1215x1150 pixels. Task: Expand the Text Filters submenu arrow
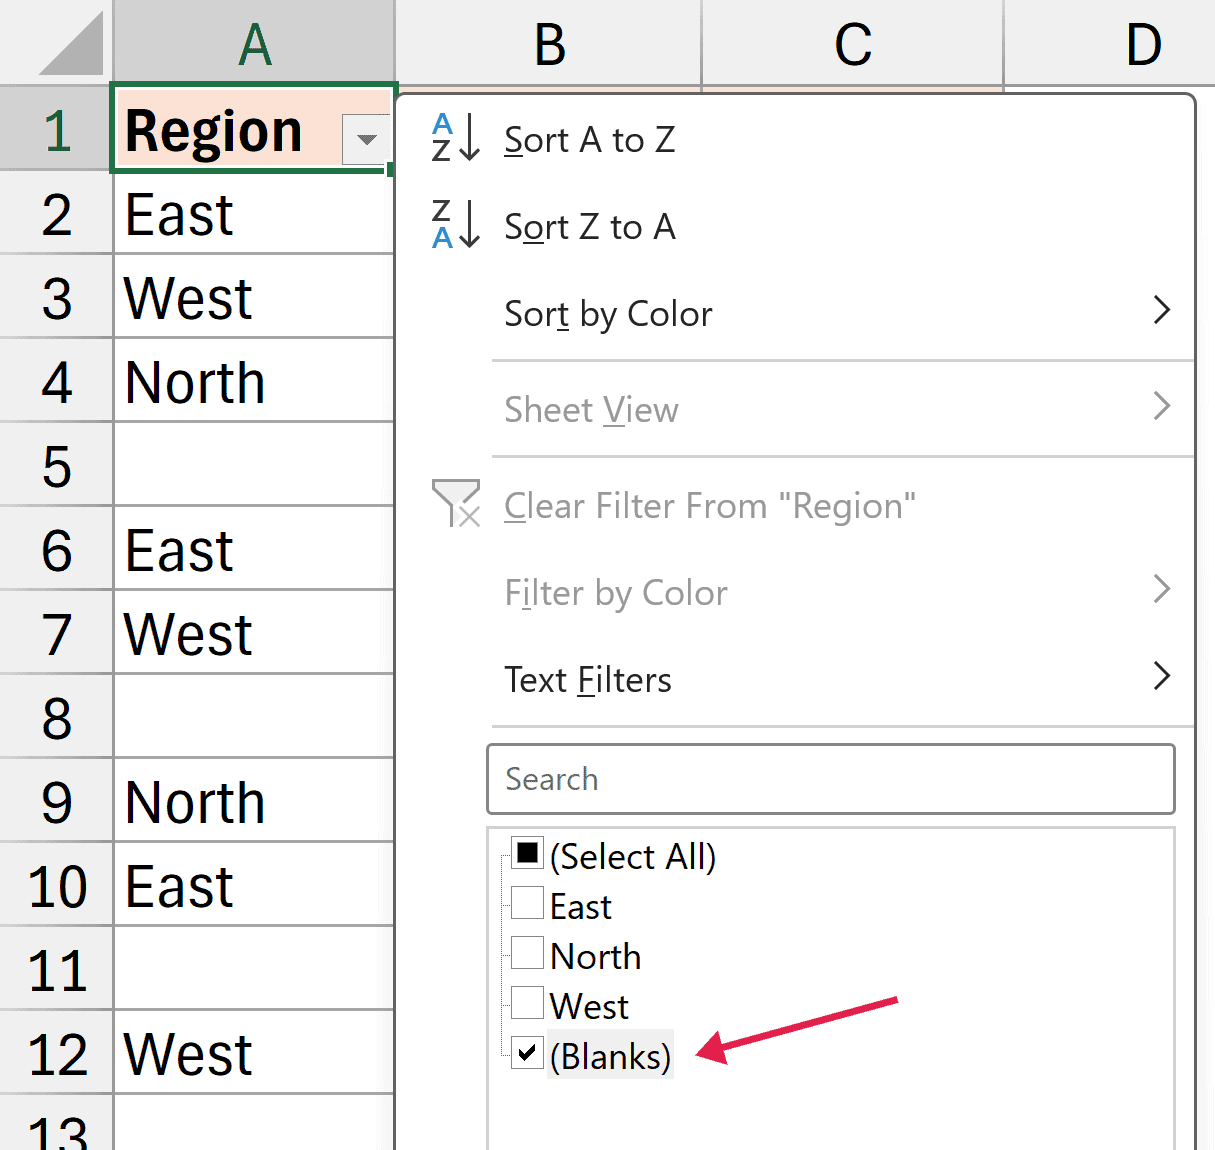point(1161,676)
